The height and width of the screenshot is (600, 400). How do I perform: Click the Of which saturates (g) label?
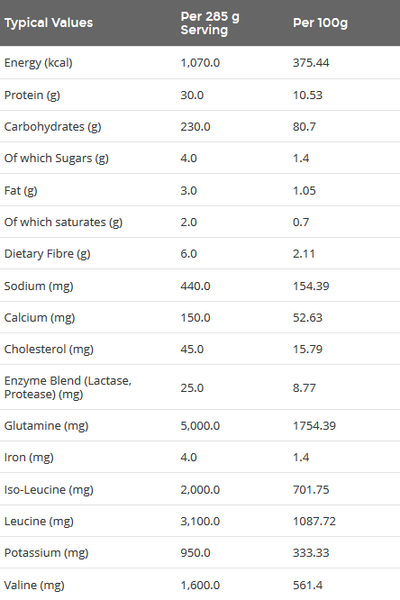point(64,222)
